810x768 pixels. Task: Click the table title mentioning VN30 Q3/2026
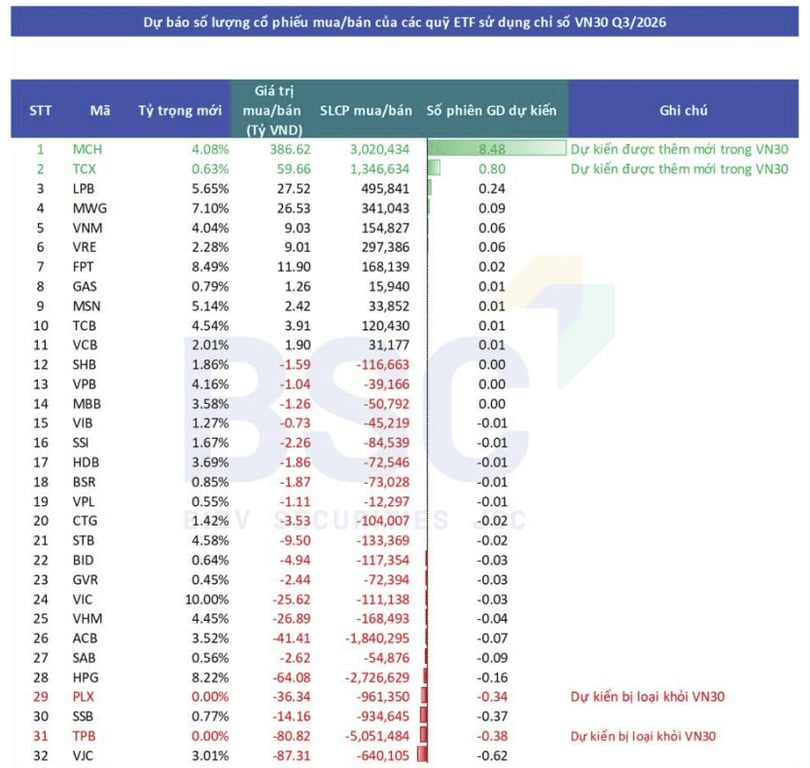(x=404, y=22)
